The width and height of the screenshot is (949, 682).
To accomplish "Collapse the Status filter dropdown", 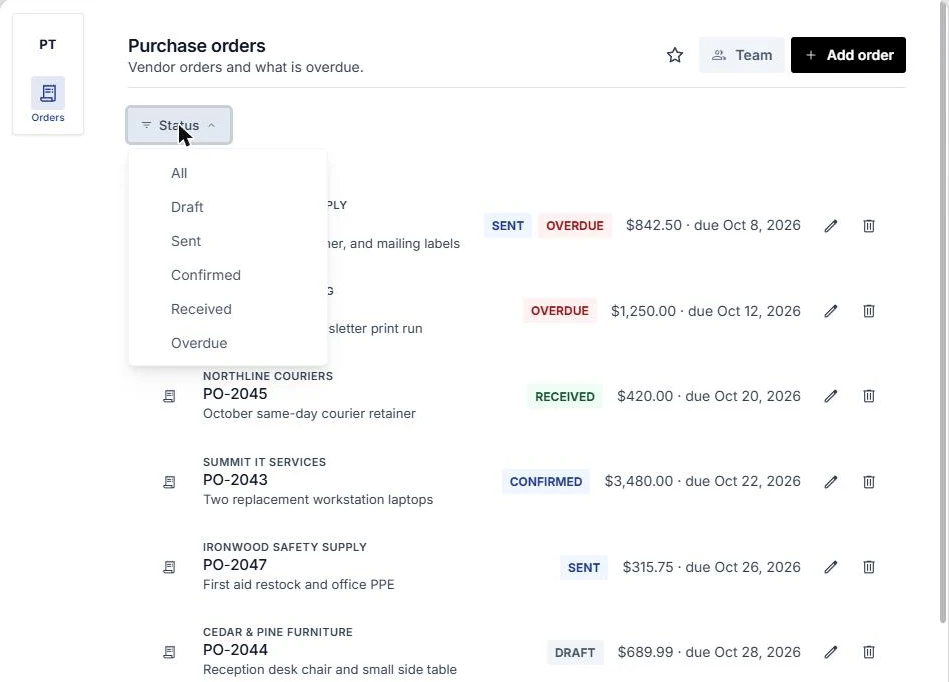I will click(x=179, y=125).
